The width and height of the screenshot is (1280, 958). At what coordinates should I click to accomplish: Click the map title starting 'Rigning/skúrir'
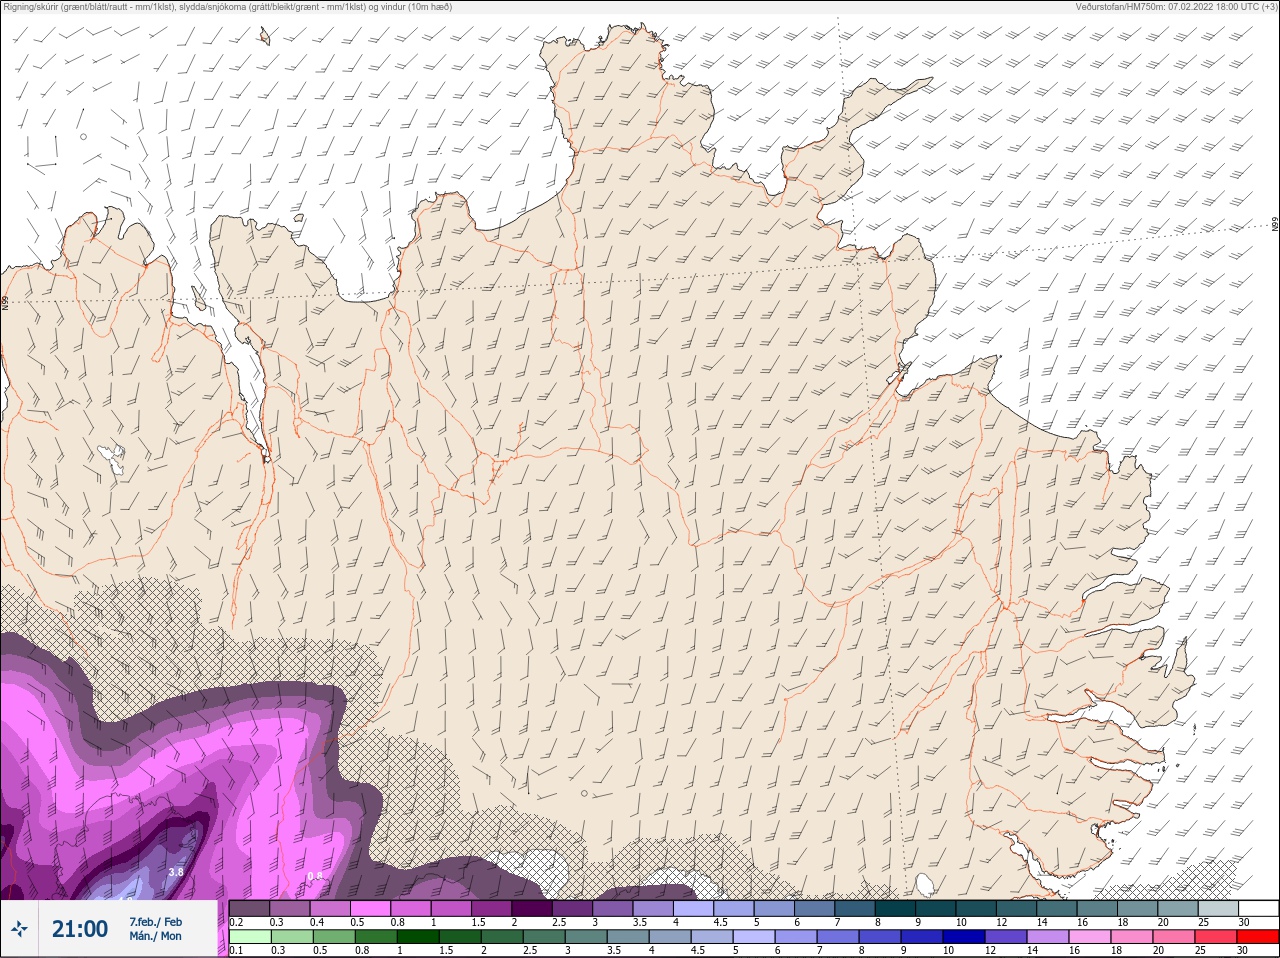coord(228,6)
